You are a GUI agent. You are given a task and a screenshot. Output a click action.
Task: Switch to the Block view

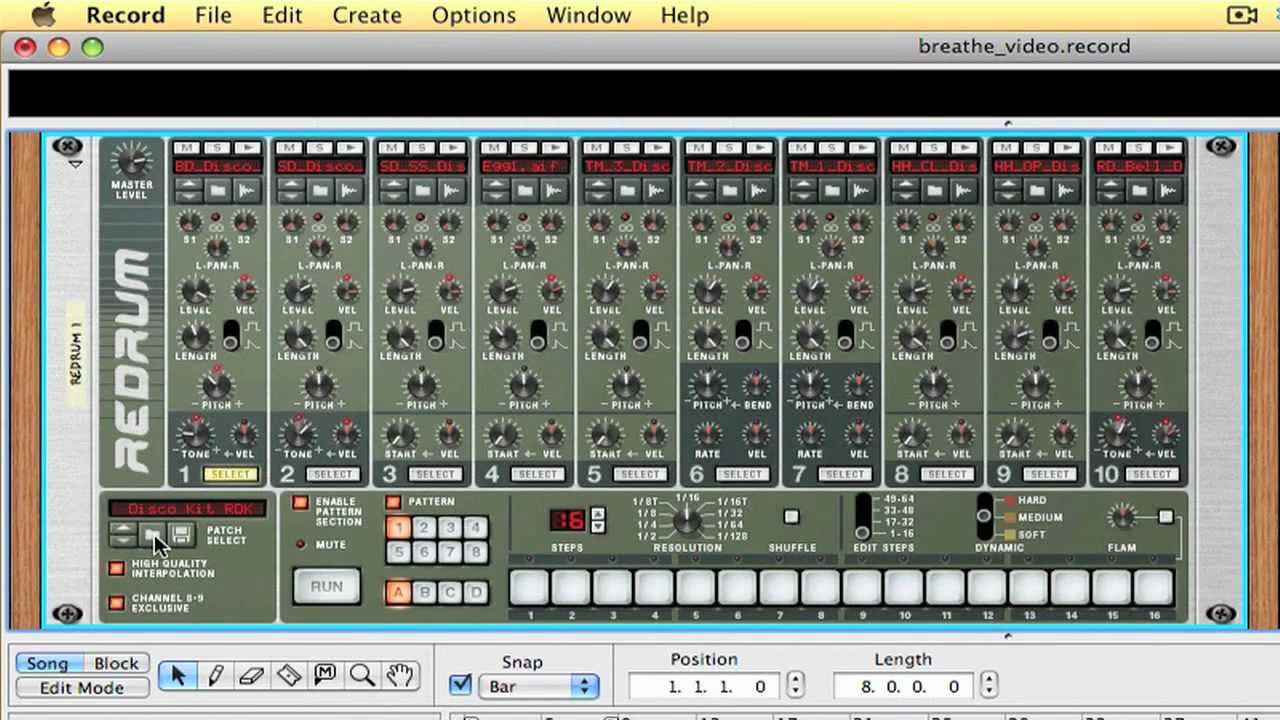click(x=116, y=663)
